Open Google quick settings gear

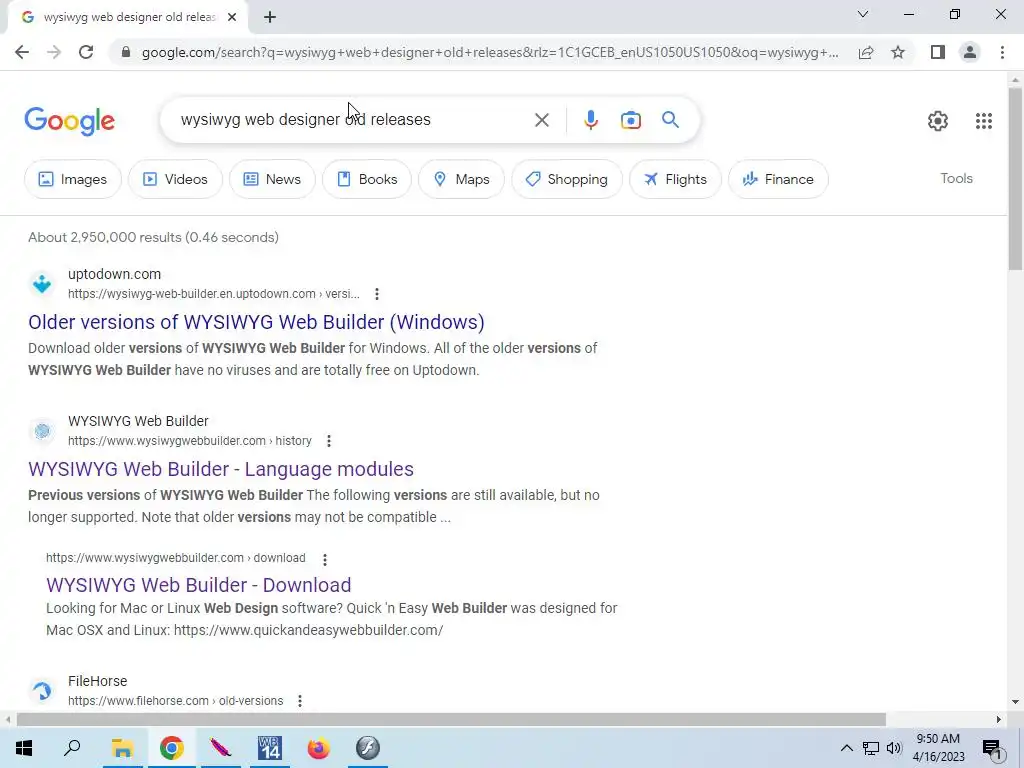[938, 121]
